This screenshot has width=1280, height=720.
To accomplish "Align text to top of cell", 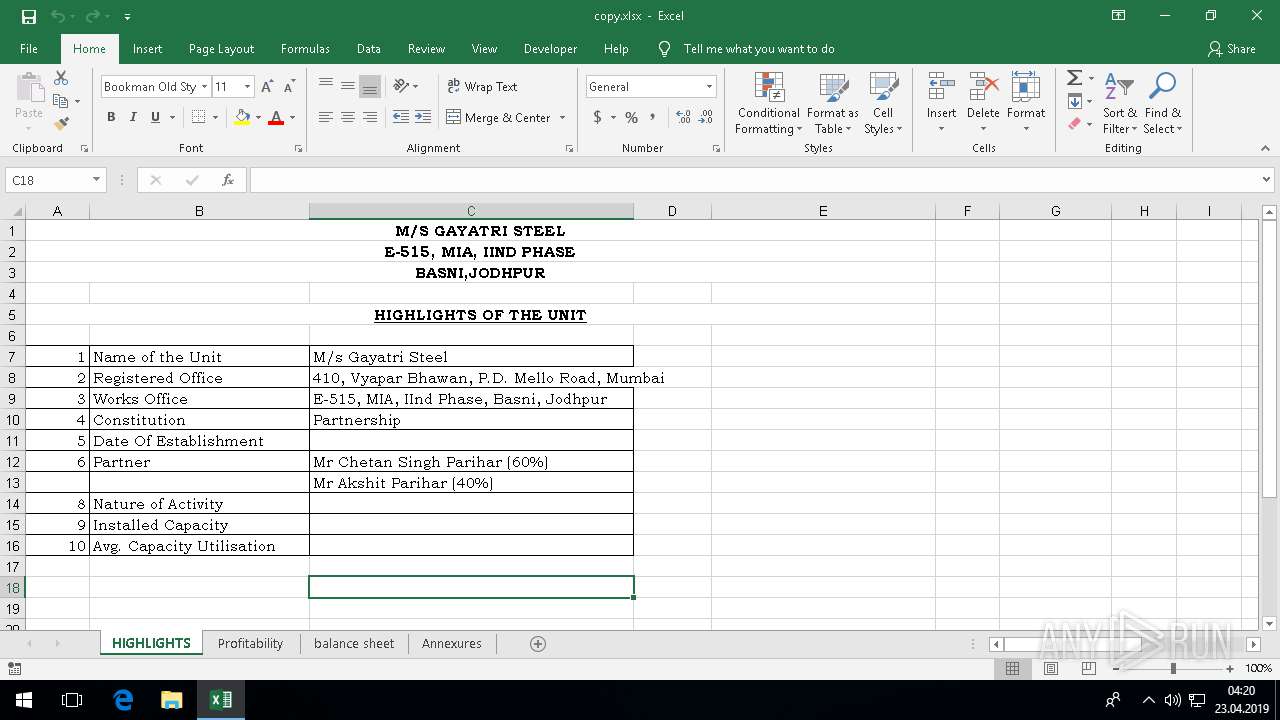I will pyautogui.click(x=326, y=86).
